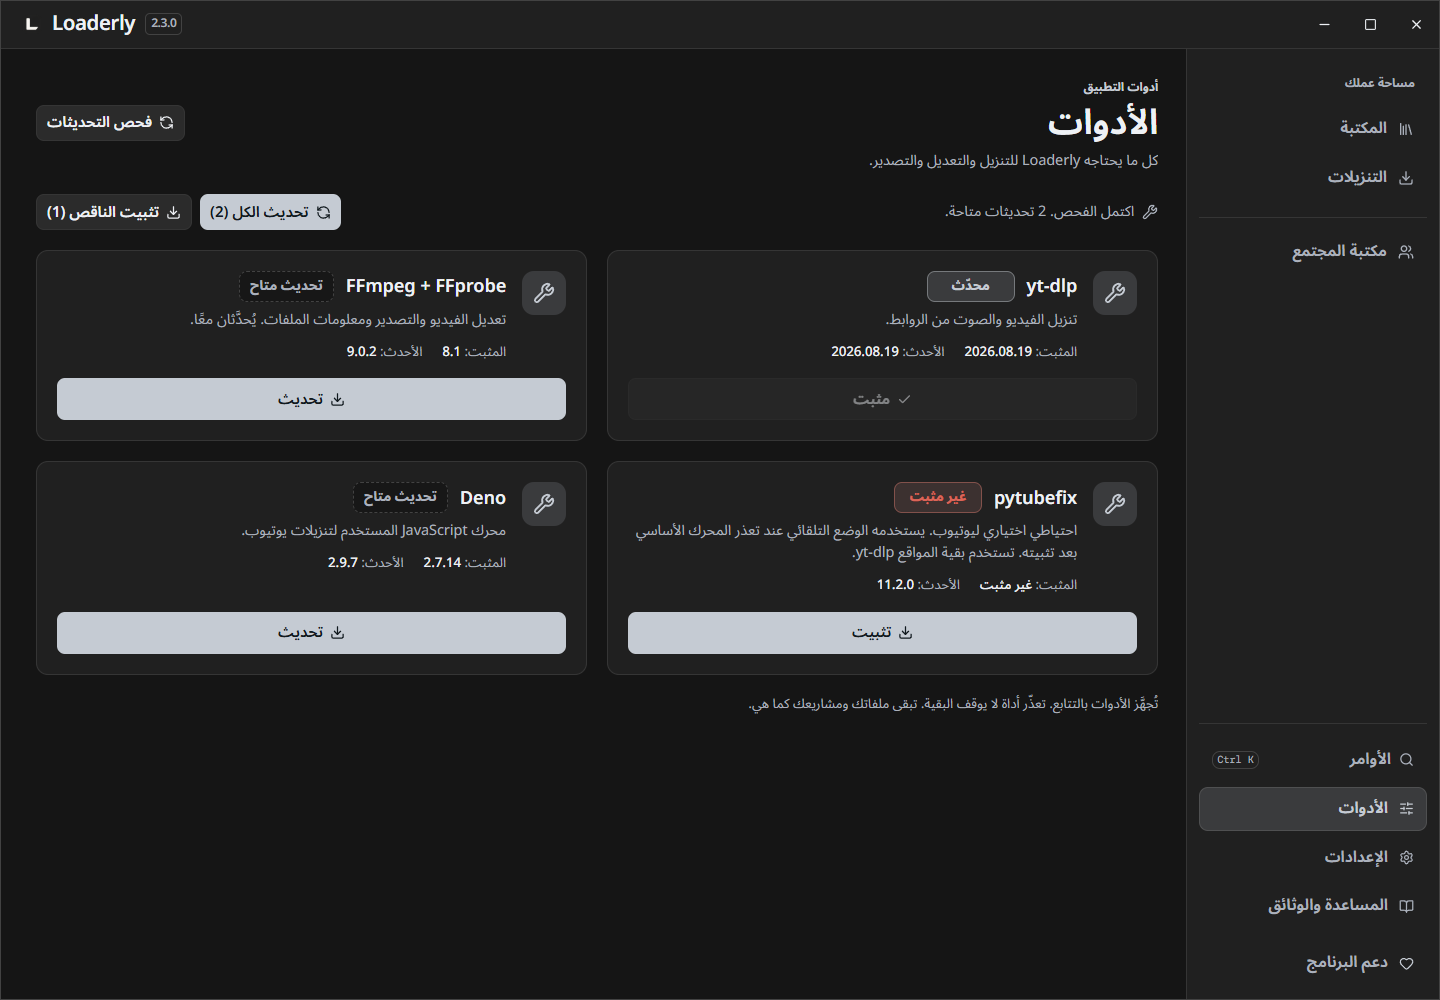Image resolution: width=1440 pixels, height=1000 pixels.
Task: Click the FFmpeg + FFprobe wrench icon
Action: [544, 293]
